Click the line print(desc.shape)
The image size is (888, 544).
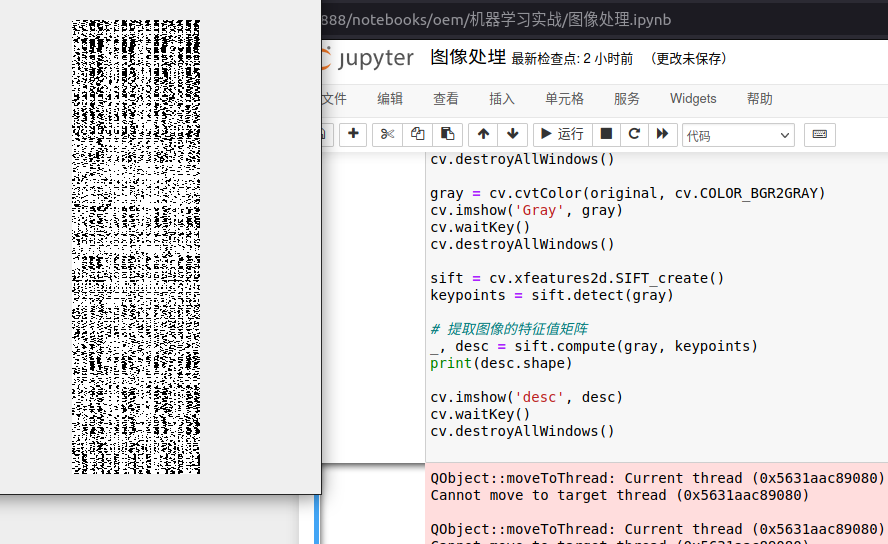tap(501, 363)
